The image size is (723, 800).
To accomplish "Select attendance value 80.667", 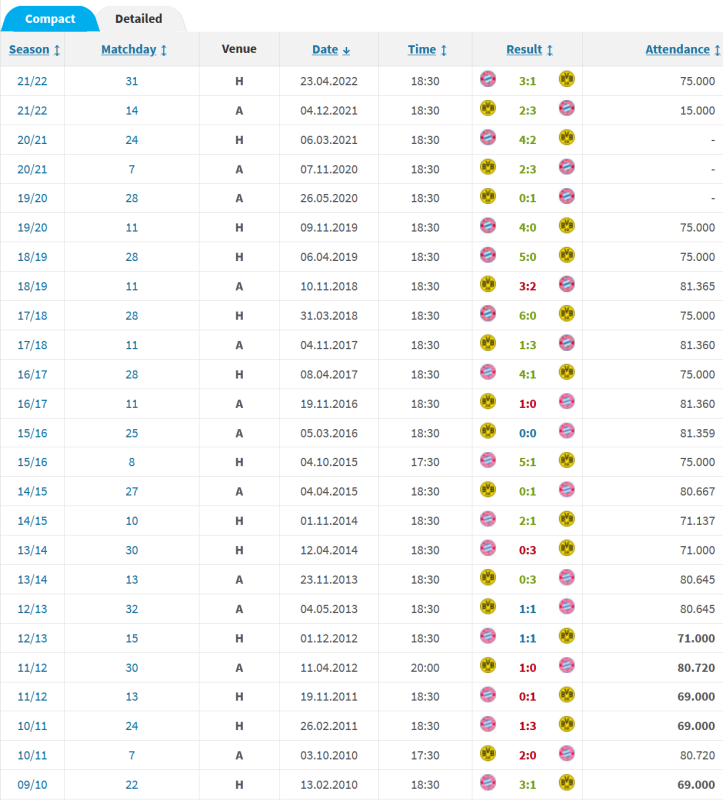I will point(697,491).
